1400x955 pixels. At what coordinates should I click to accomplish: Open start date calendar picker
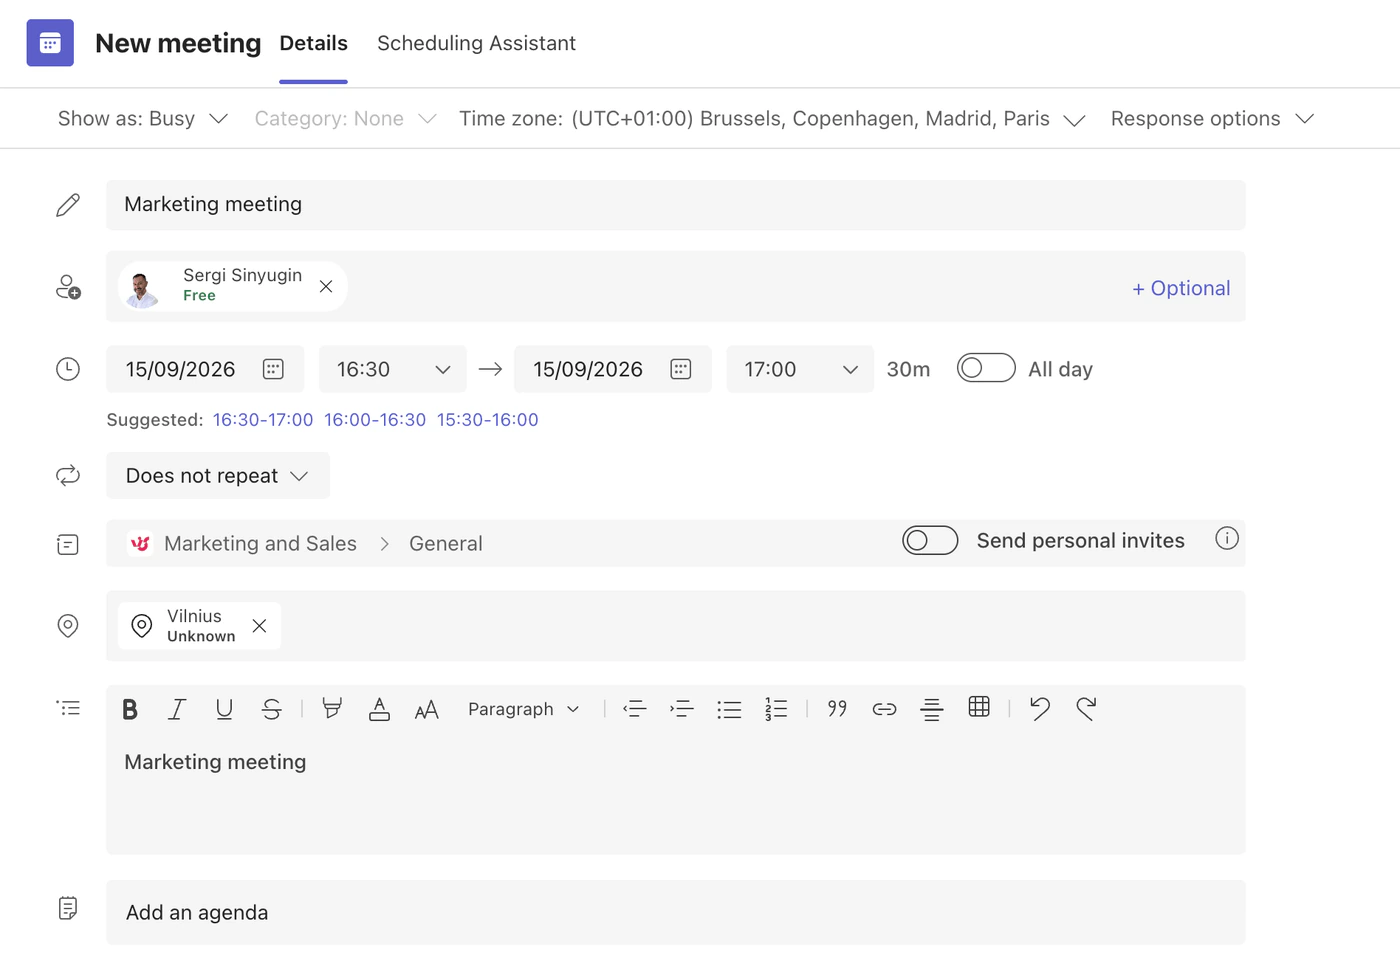[x=273, y=369]
